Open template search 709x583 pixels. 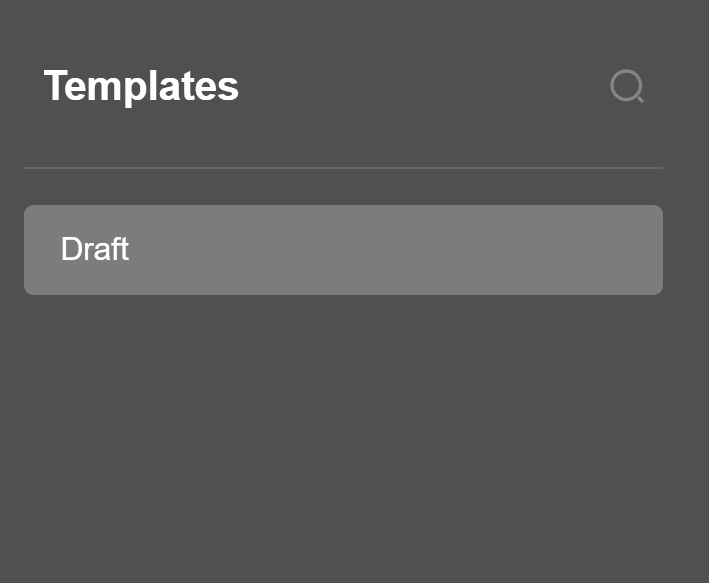[x=627, y=87]
